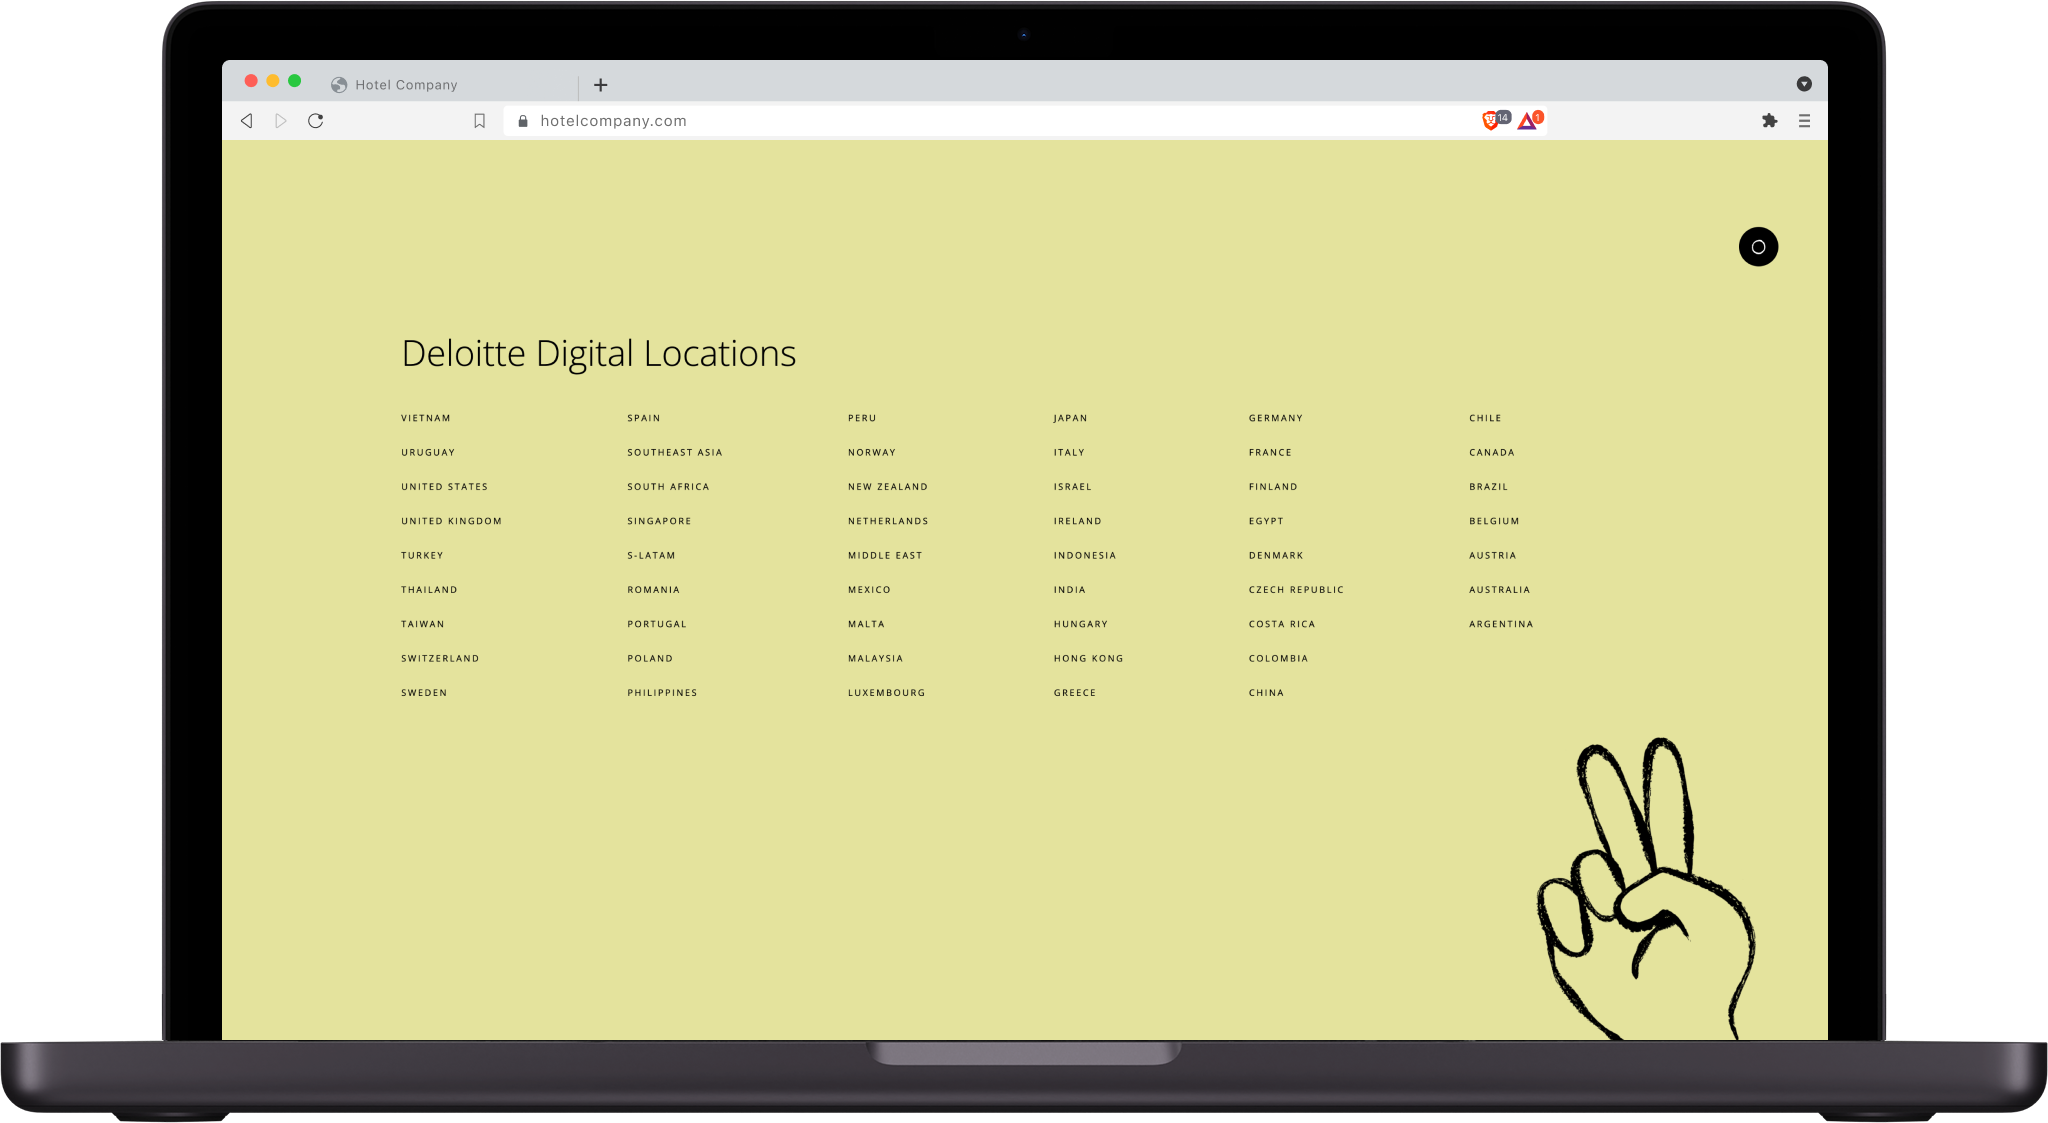Open the extensions puzzle icon

point(1770,121)
